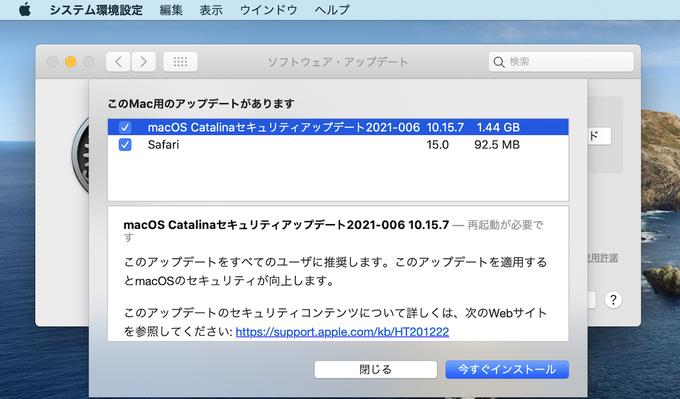Open the ウインドウ menu
680x399 pixels.
pos(268,10)
